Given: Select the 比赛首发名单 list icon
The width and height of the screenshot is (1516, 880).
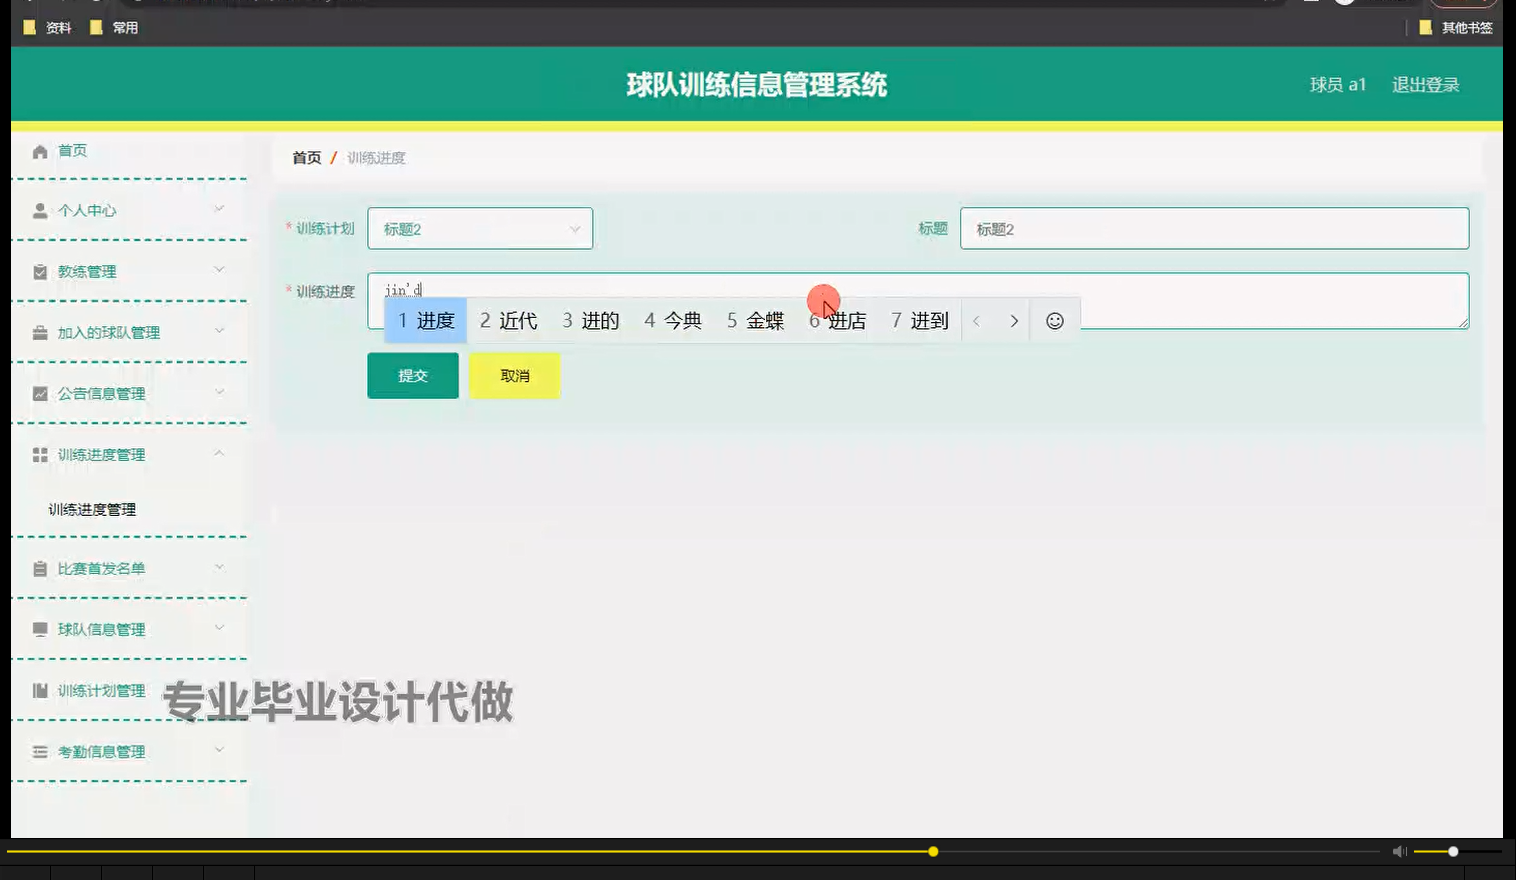Looking at the screenshot, I should (x=39, y=567).
